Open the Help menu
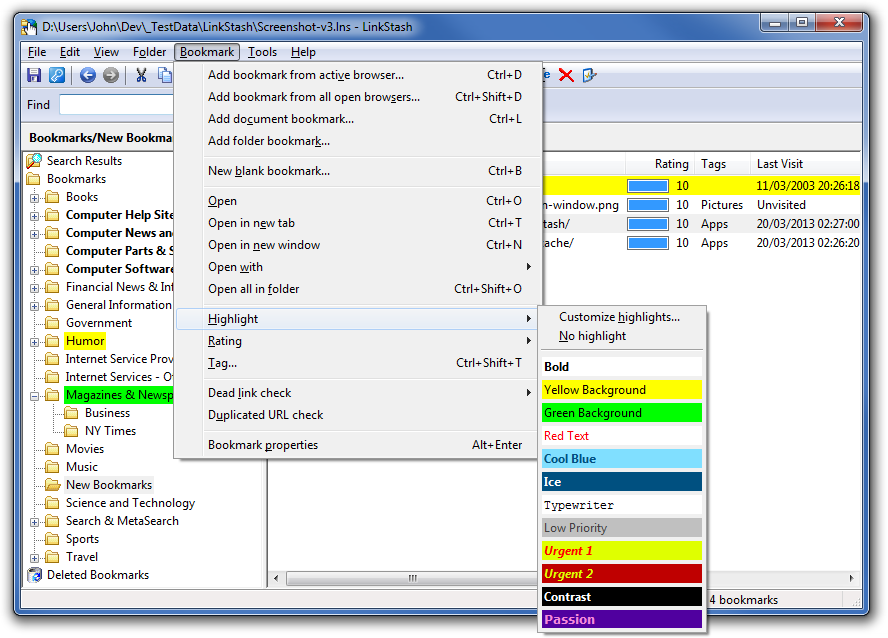 click(x=303, y=52)
